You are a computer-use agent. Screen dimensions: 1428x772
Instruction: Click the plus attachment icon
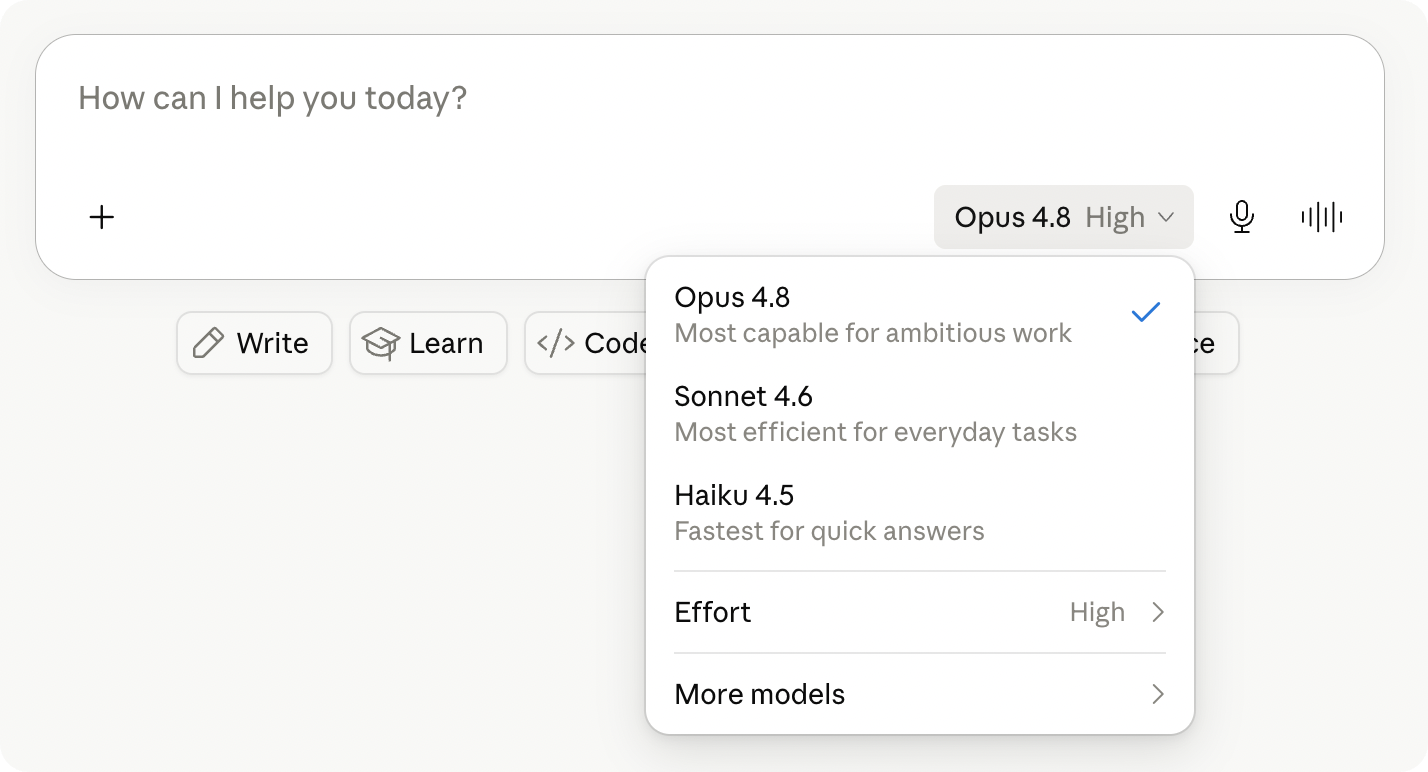[x=102, y=217]
